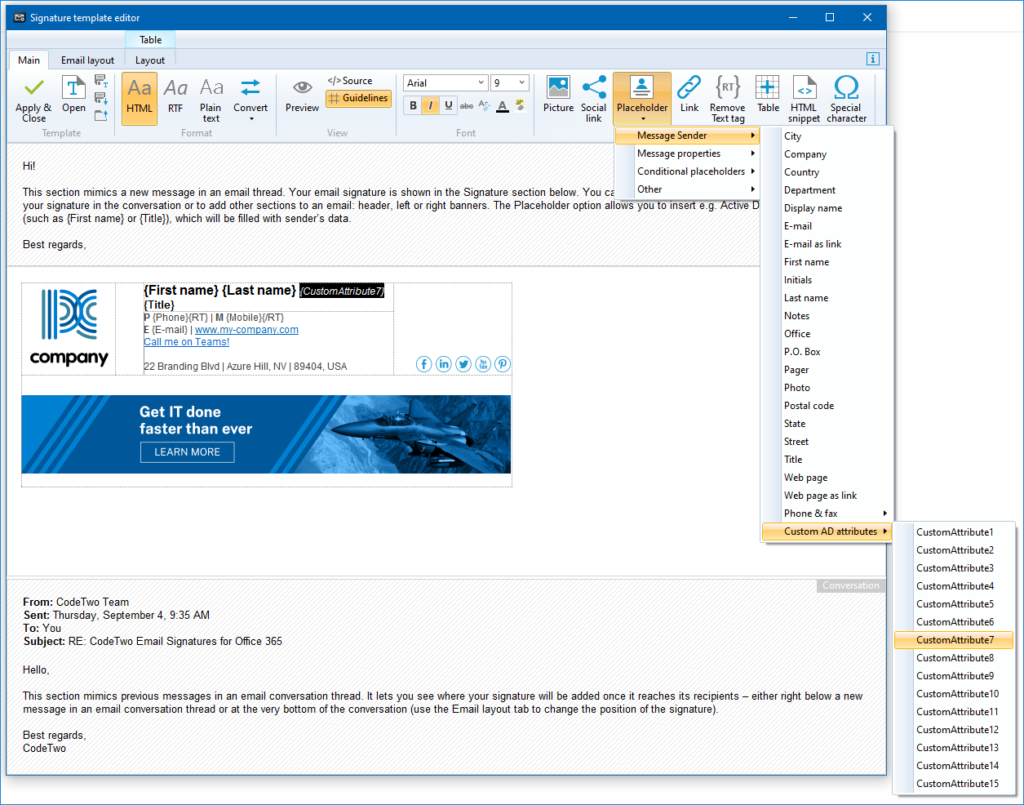Open the Preview of the signature
This screenshot has width=1024, height=805.
click(301, 94)
